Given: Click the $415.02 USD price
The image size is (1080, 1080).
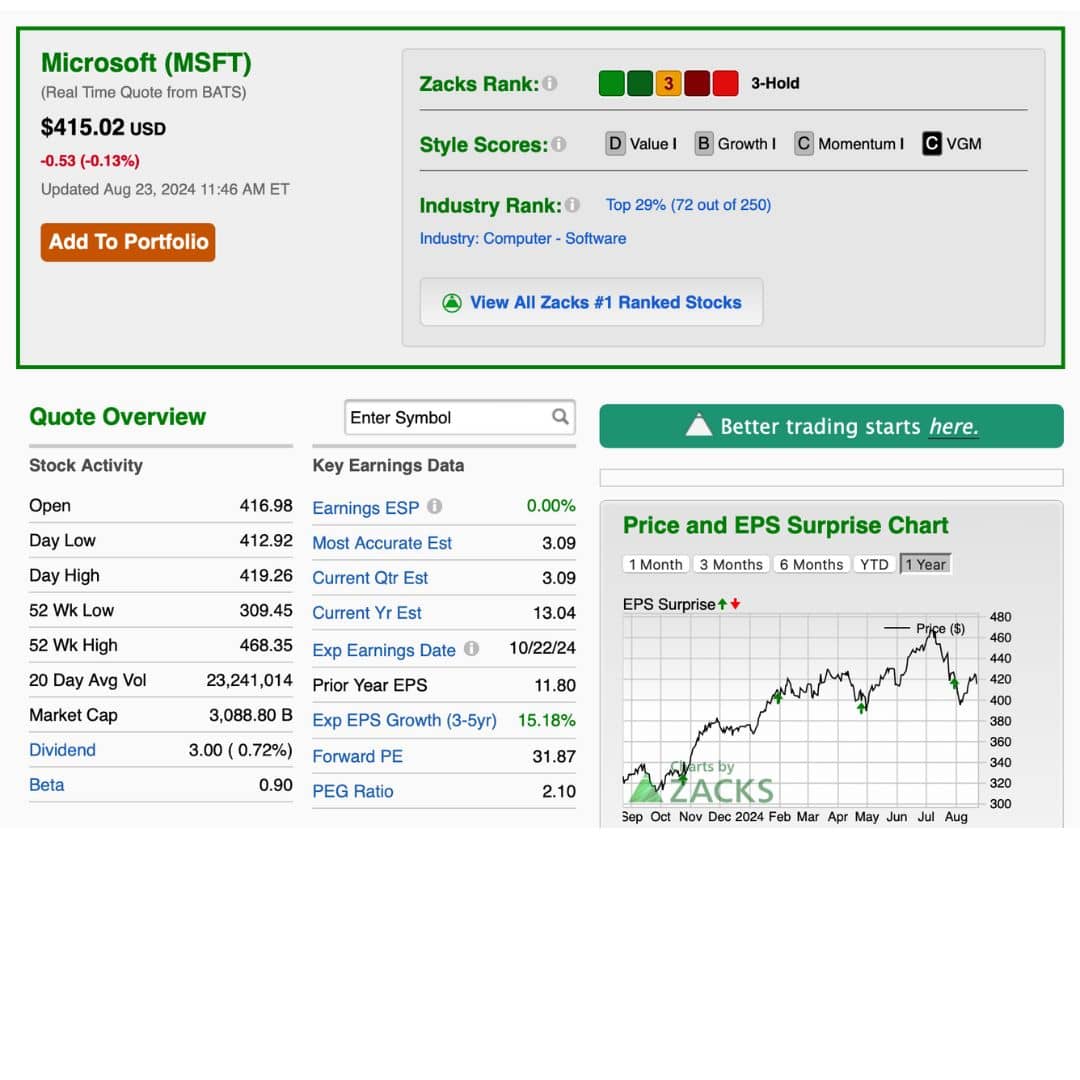Looking at the screenshot, I should coord(103,127).
